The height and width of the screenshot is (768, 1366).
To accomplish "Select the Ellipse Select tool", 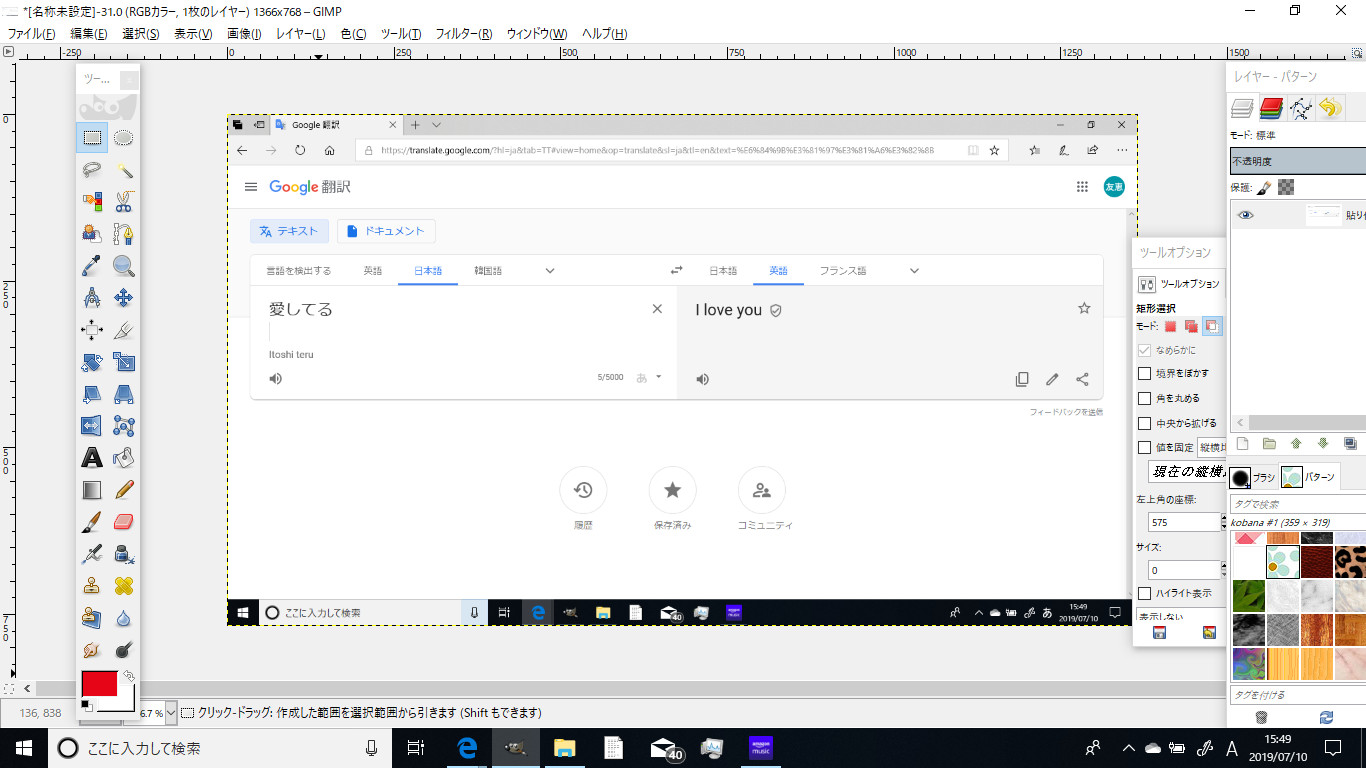I will click(124, 138).
